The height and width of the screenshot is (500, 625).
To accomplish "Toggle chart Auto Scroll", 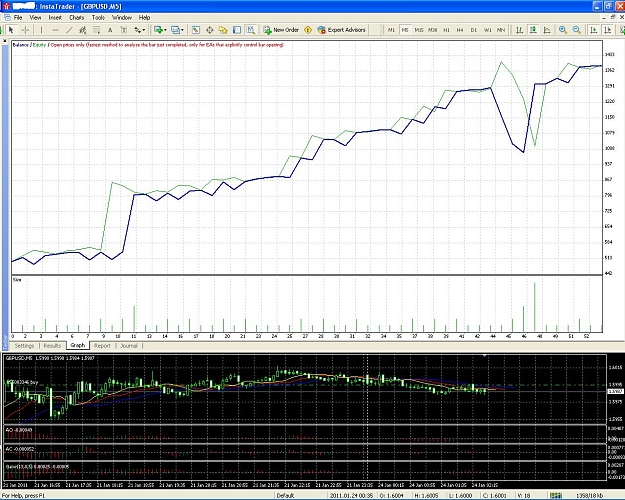I will (x=594, y=30).
